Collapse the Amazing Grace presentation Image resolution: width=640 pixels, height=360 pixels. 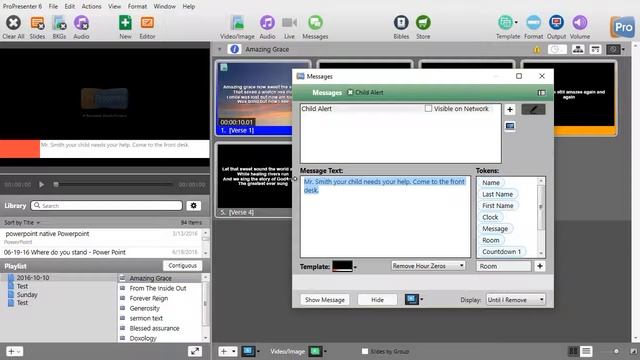tap(220, 49)
